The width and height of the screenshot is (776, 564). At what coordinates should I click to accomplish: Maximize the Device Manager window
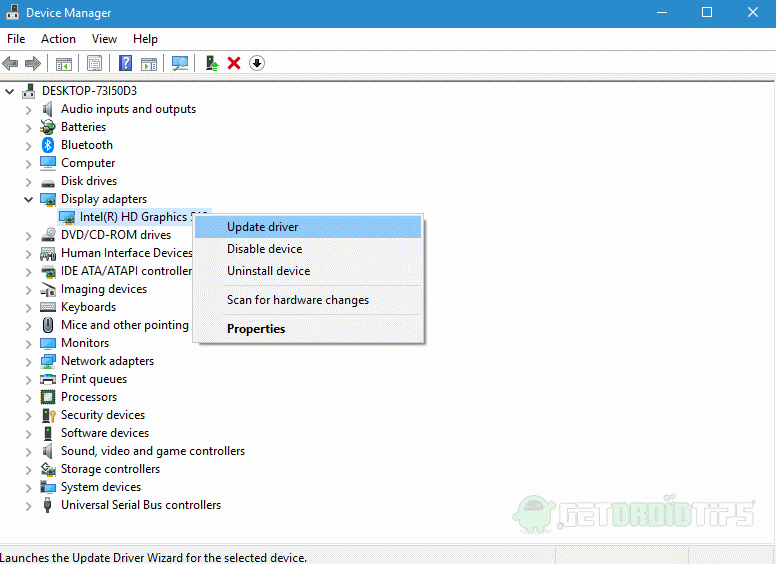click(707, 12)
